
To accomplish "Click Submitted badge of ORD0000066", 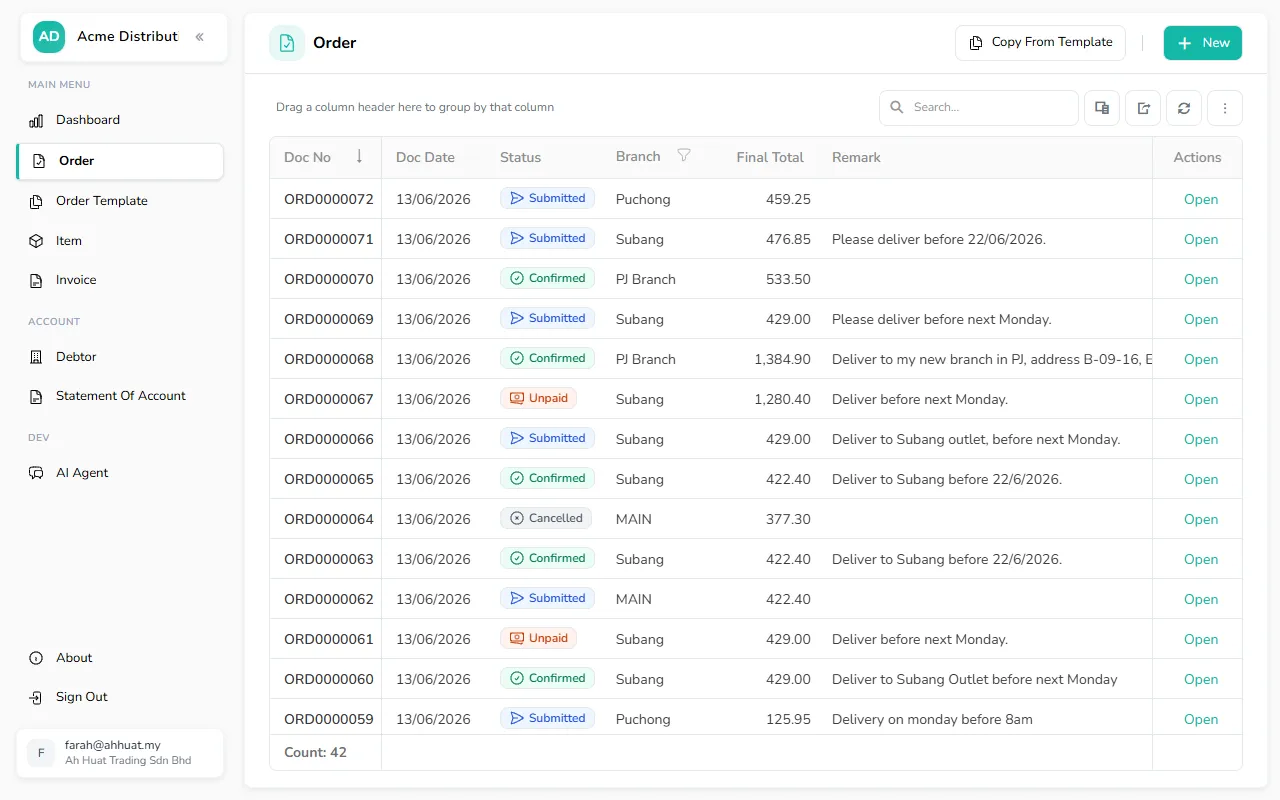I will tap(547, 438).
